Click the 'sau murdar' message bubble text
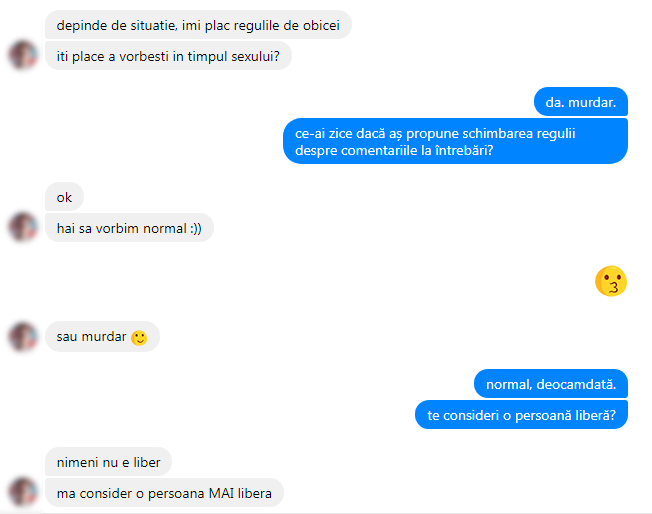Viewport: 652px width, 514px height. click(91, 336)
